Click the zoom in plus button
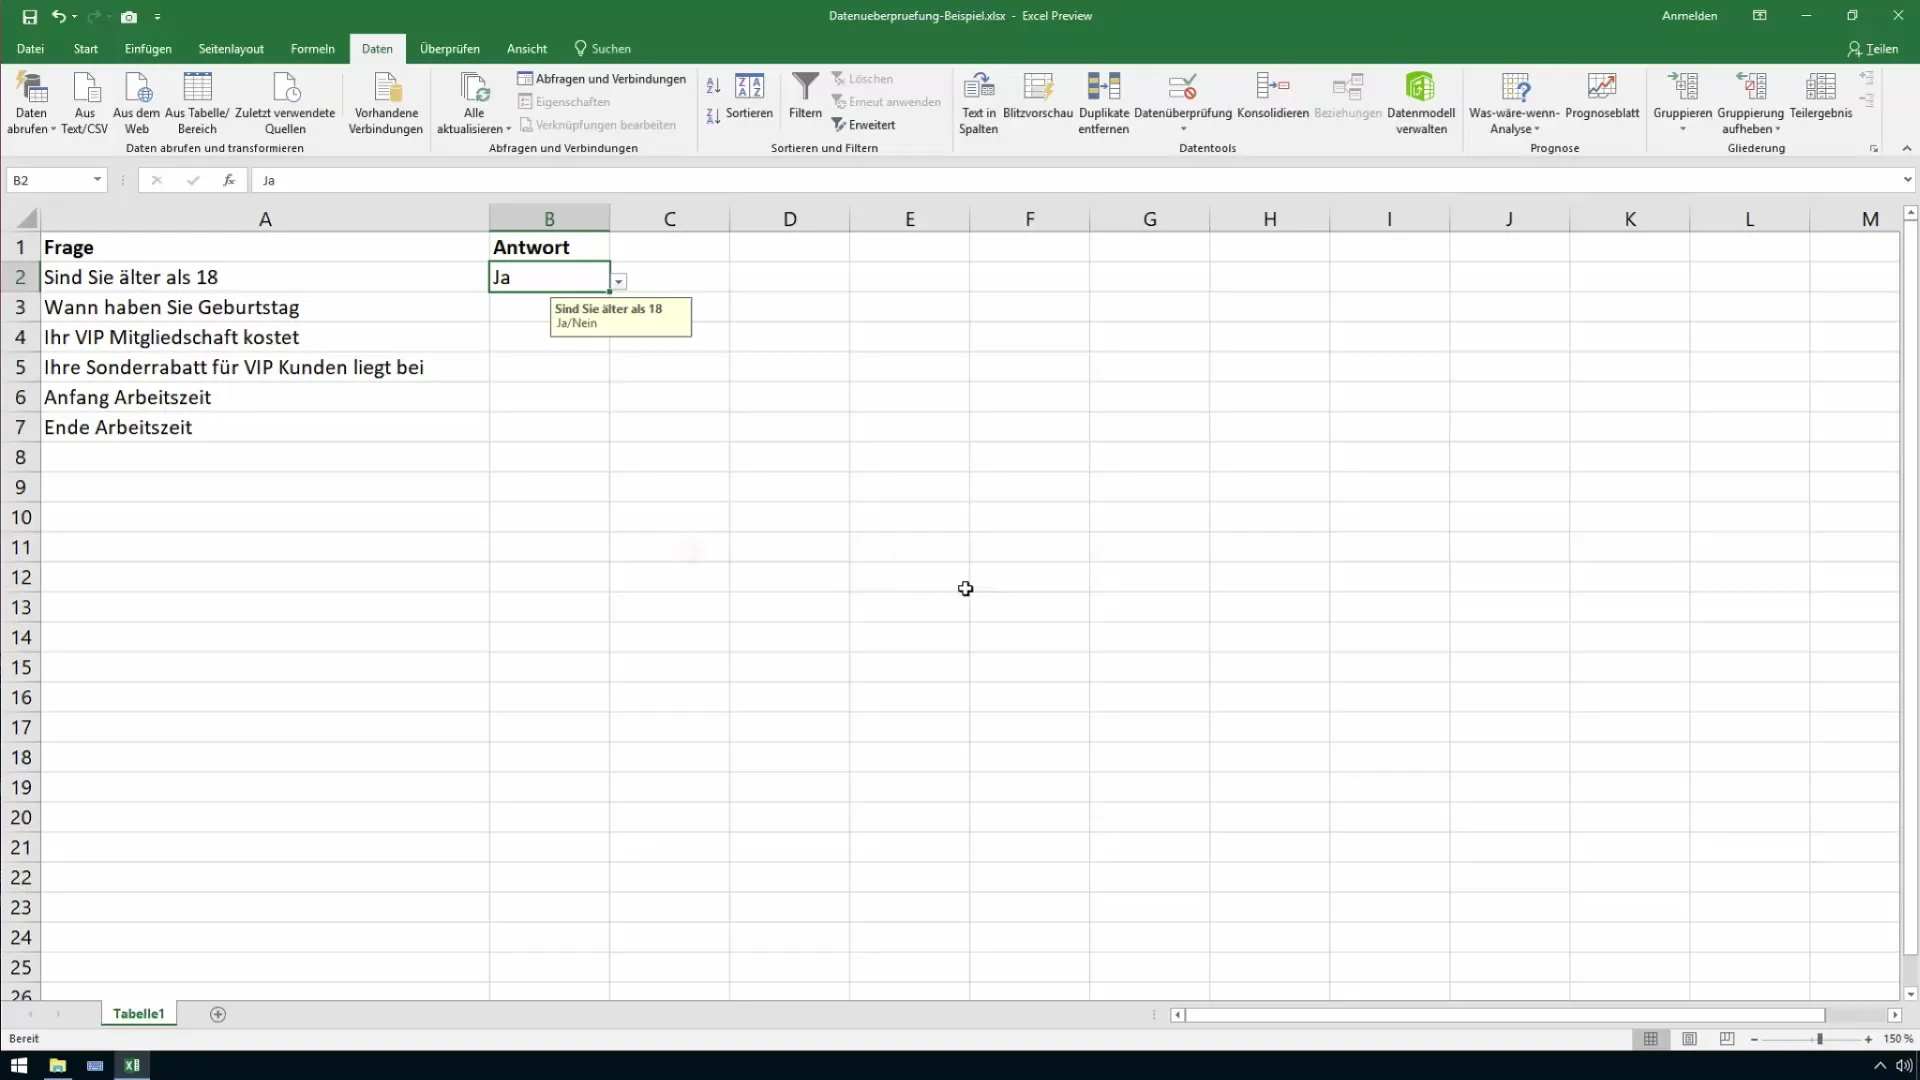 [1868, 1040]
